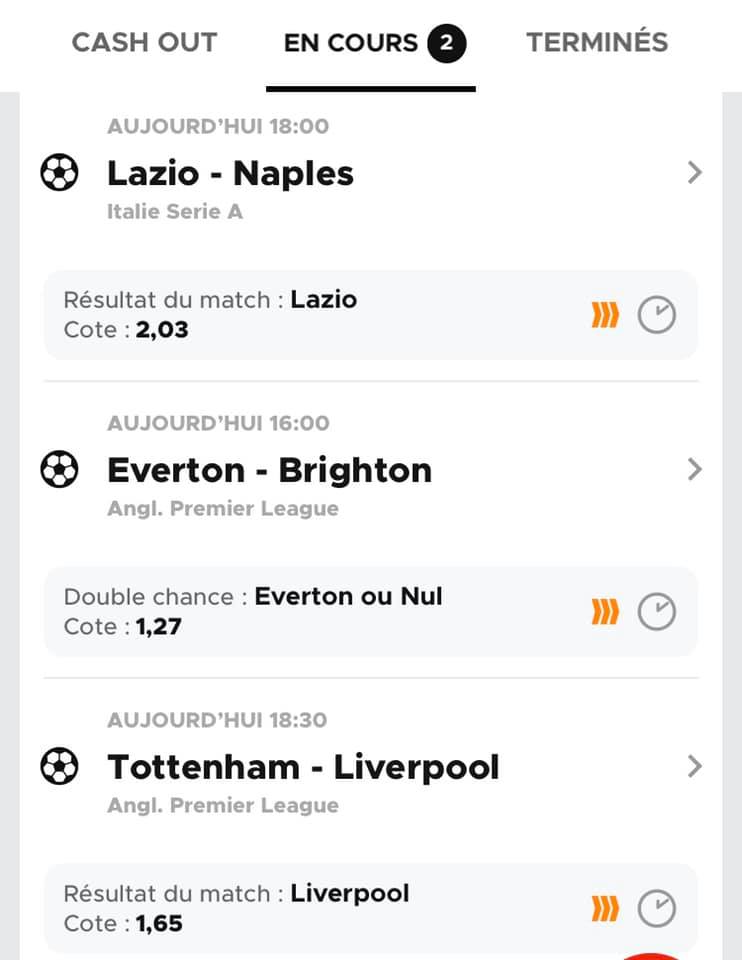
Task: Click the soccer ball icon beside Everton - Brighton
Action: point(59,470)
